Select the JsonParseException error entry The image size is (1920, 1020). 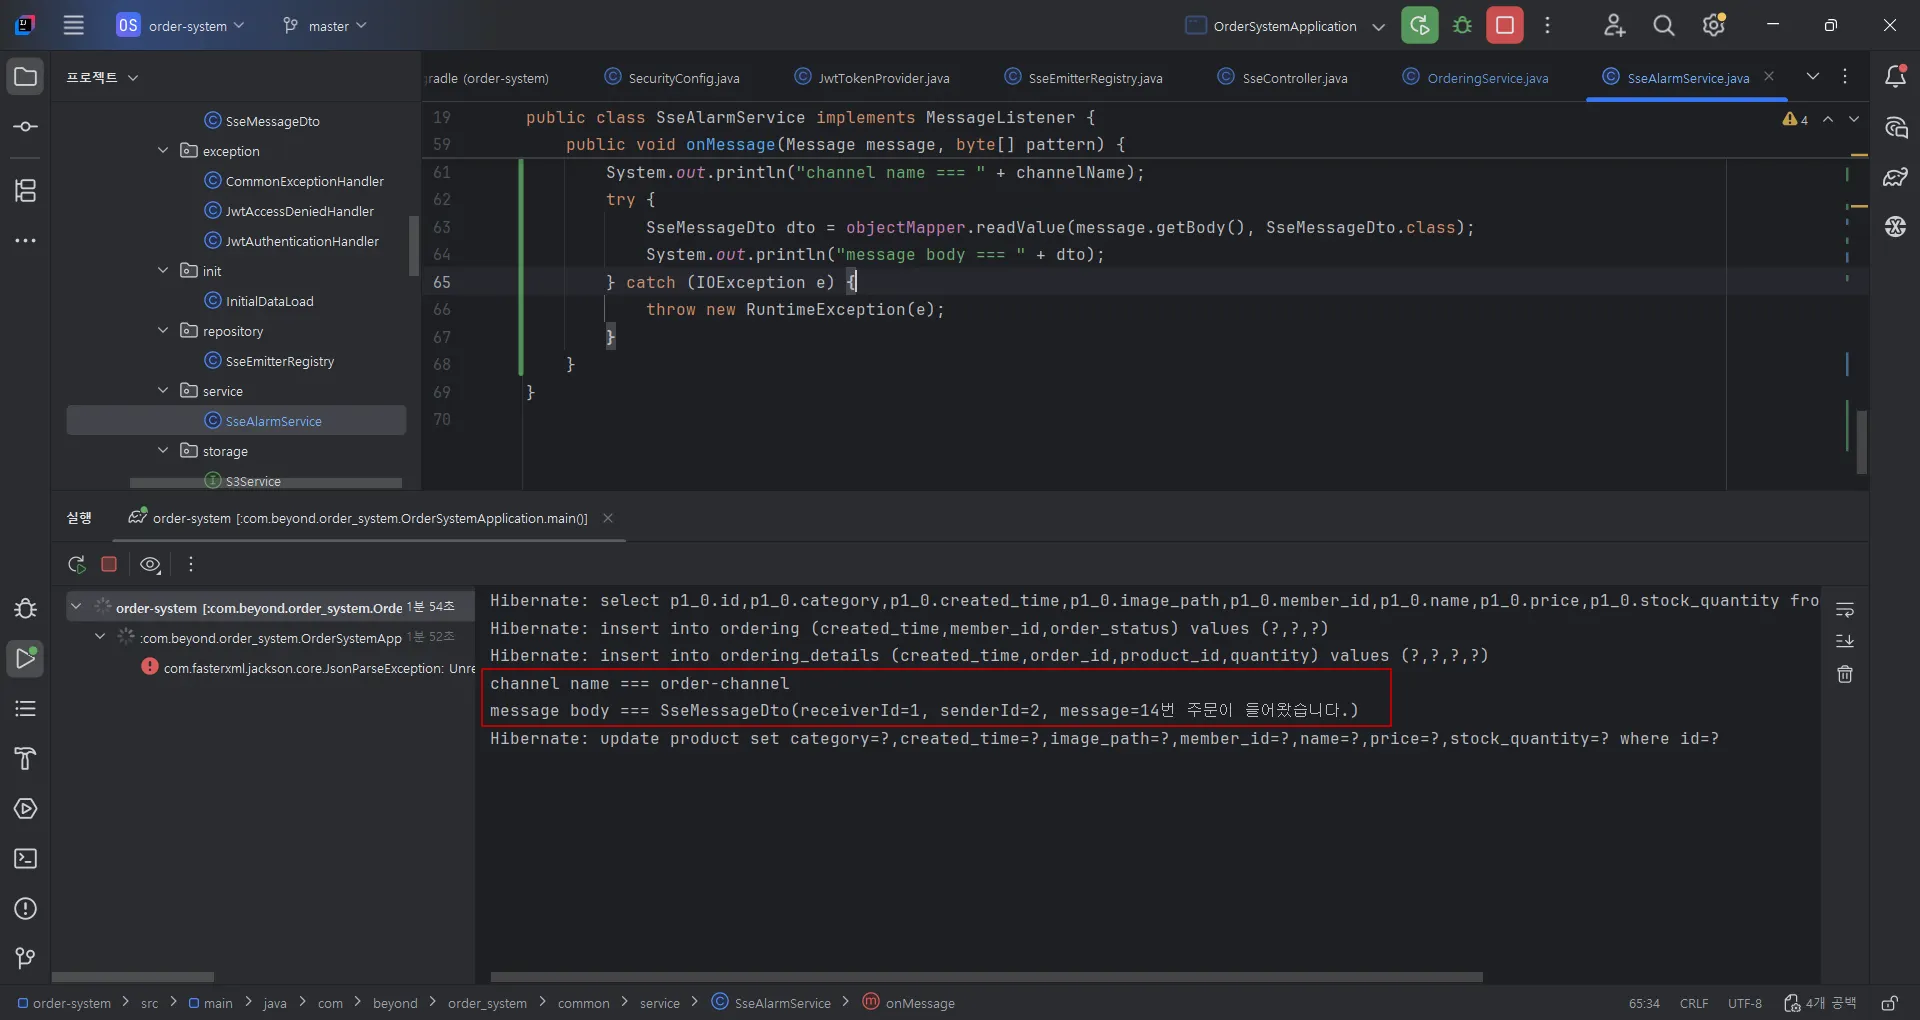pyautogui.click(x=308, y=667)
